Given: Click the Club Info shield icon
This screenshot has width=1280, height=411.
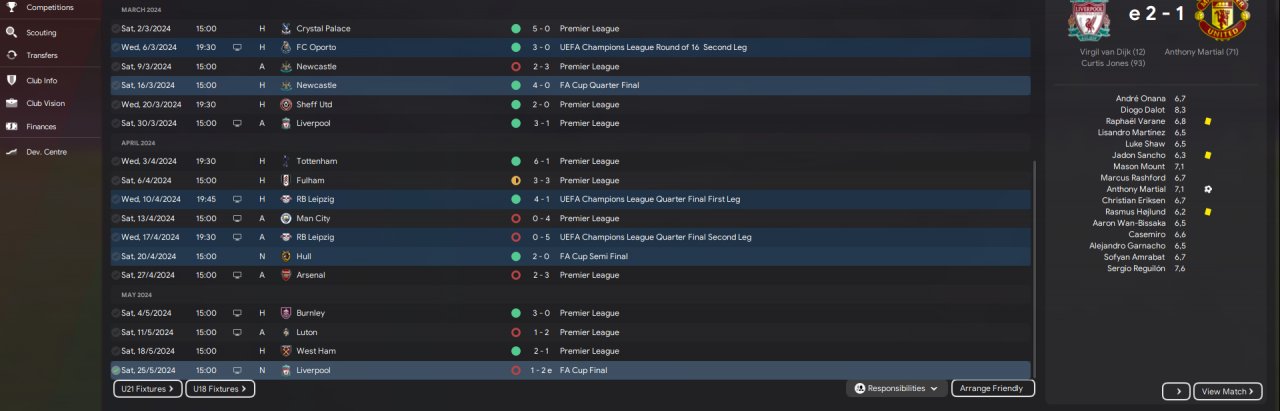Looking at the screenshot, I should (11, 80).
